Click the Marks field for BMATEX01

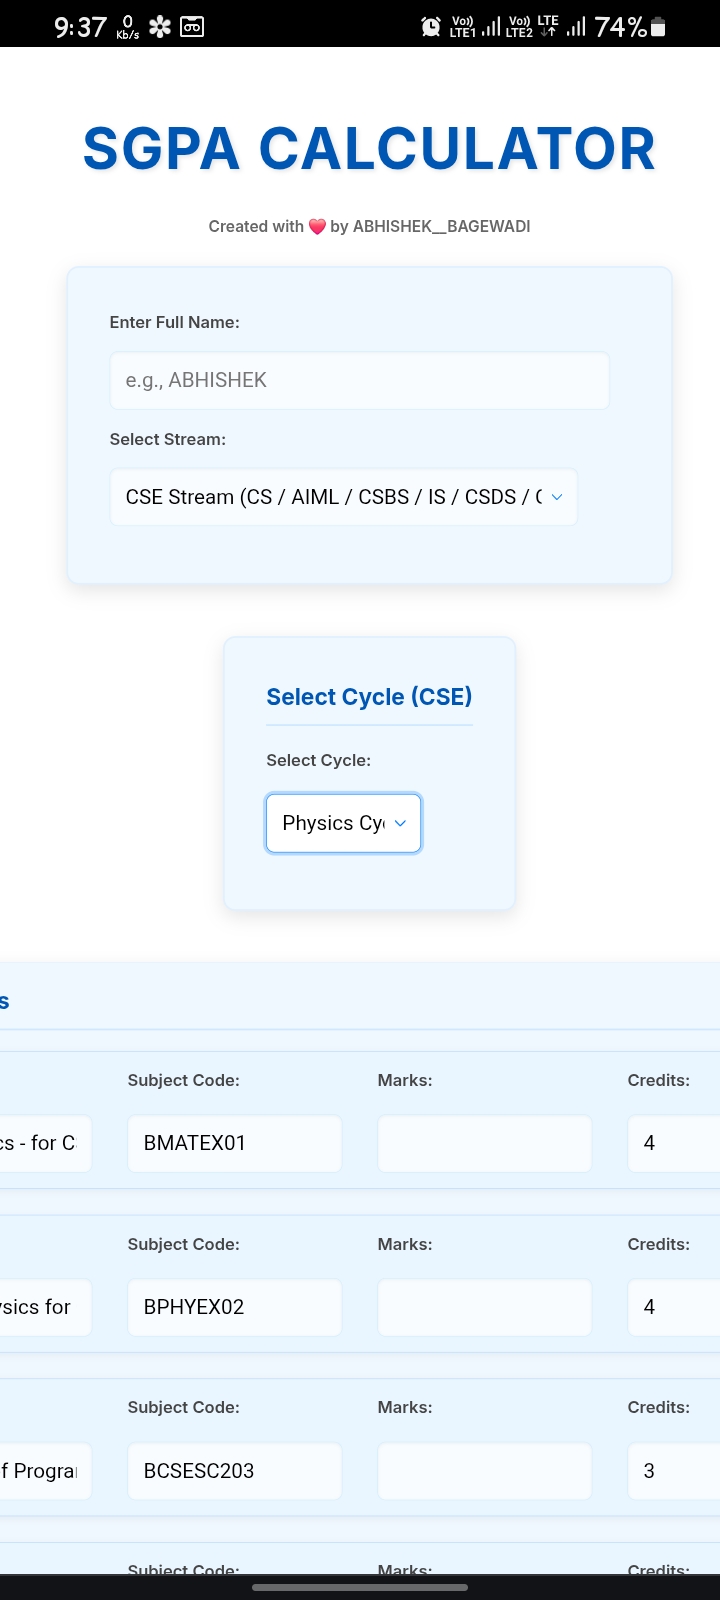click(x=484, y=1143)
